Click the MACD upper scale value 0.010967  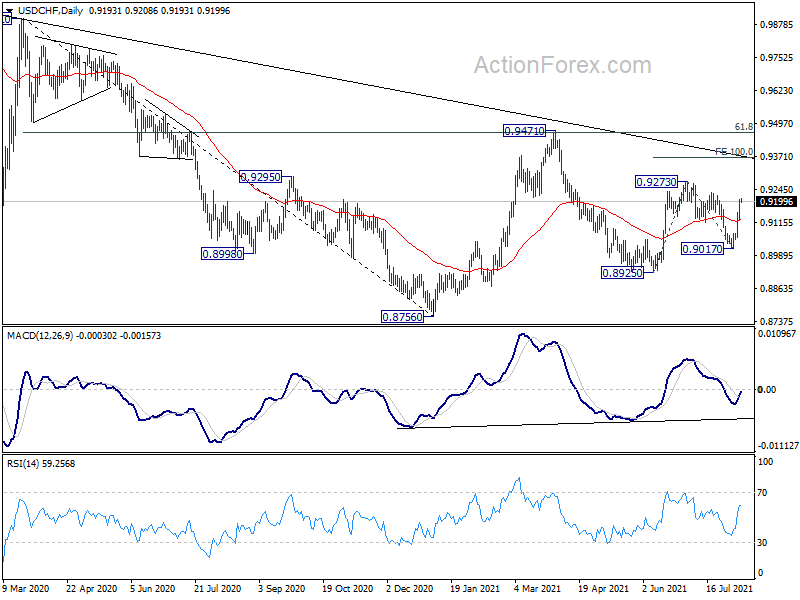777,334
